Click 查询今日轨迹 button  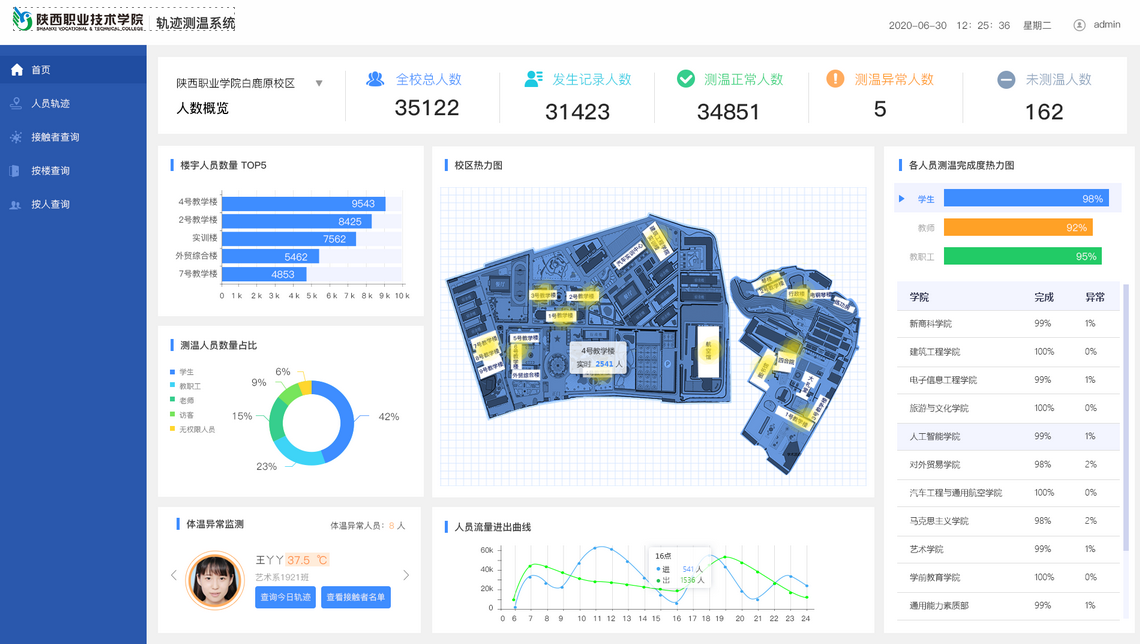point(285,598)
